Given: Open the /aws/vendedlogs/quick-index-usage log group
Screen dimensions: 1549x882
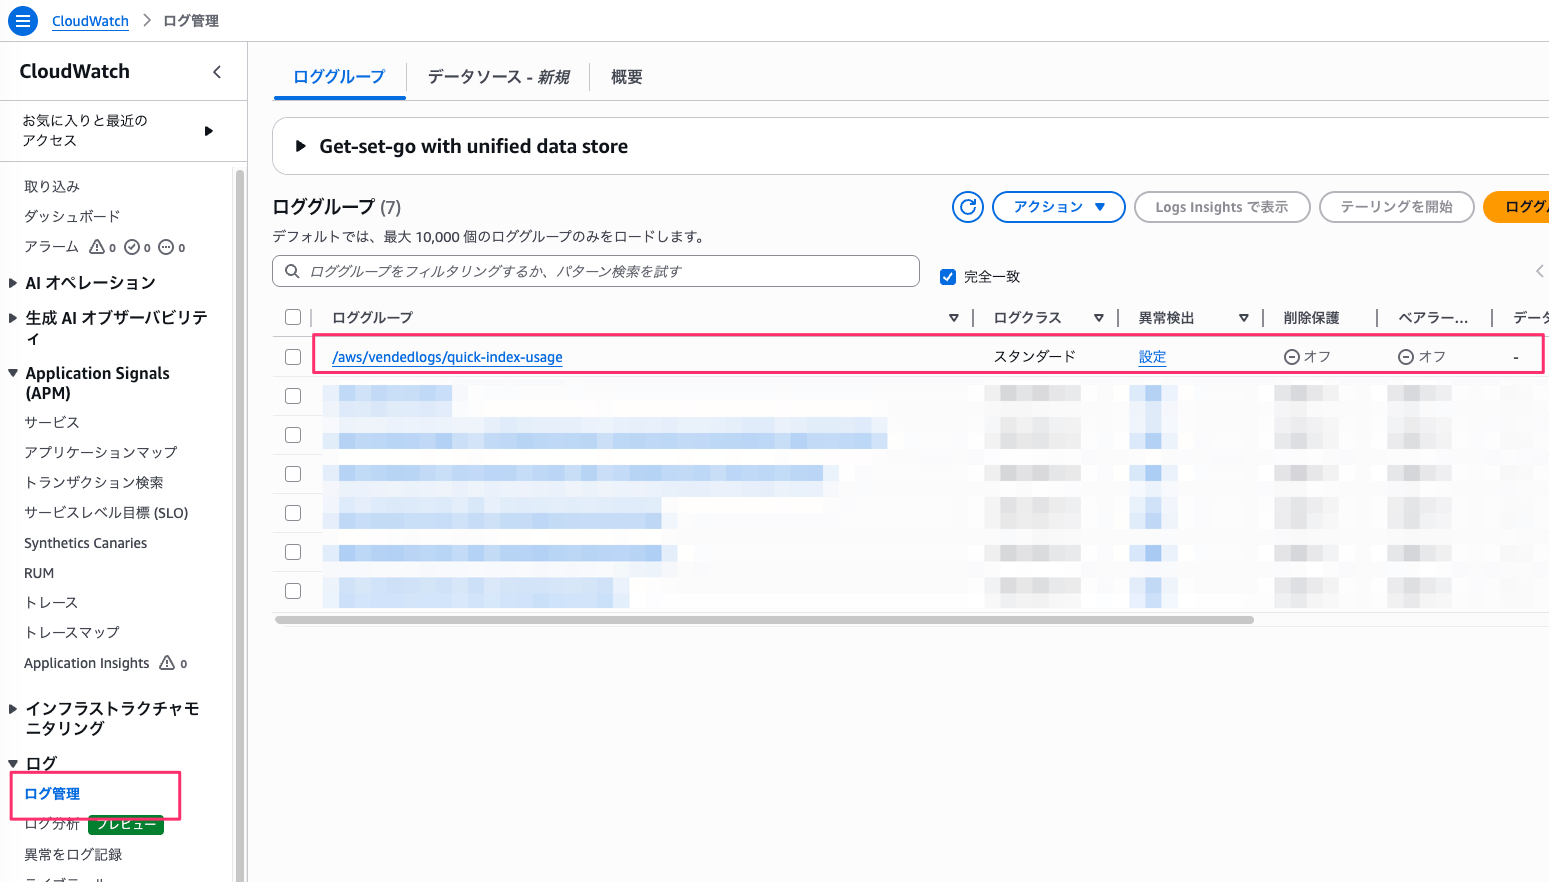Looking at the screenshot, I should (447, 356).
